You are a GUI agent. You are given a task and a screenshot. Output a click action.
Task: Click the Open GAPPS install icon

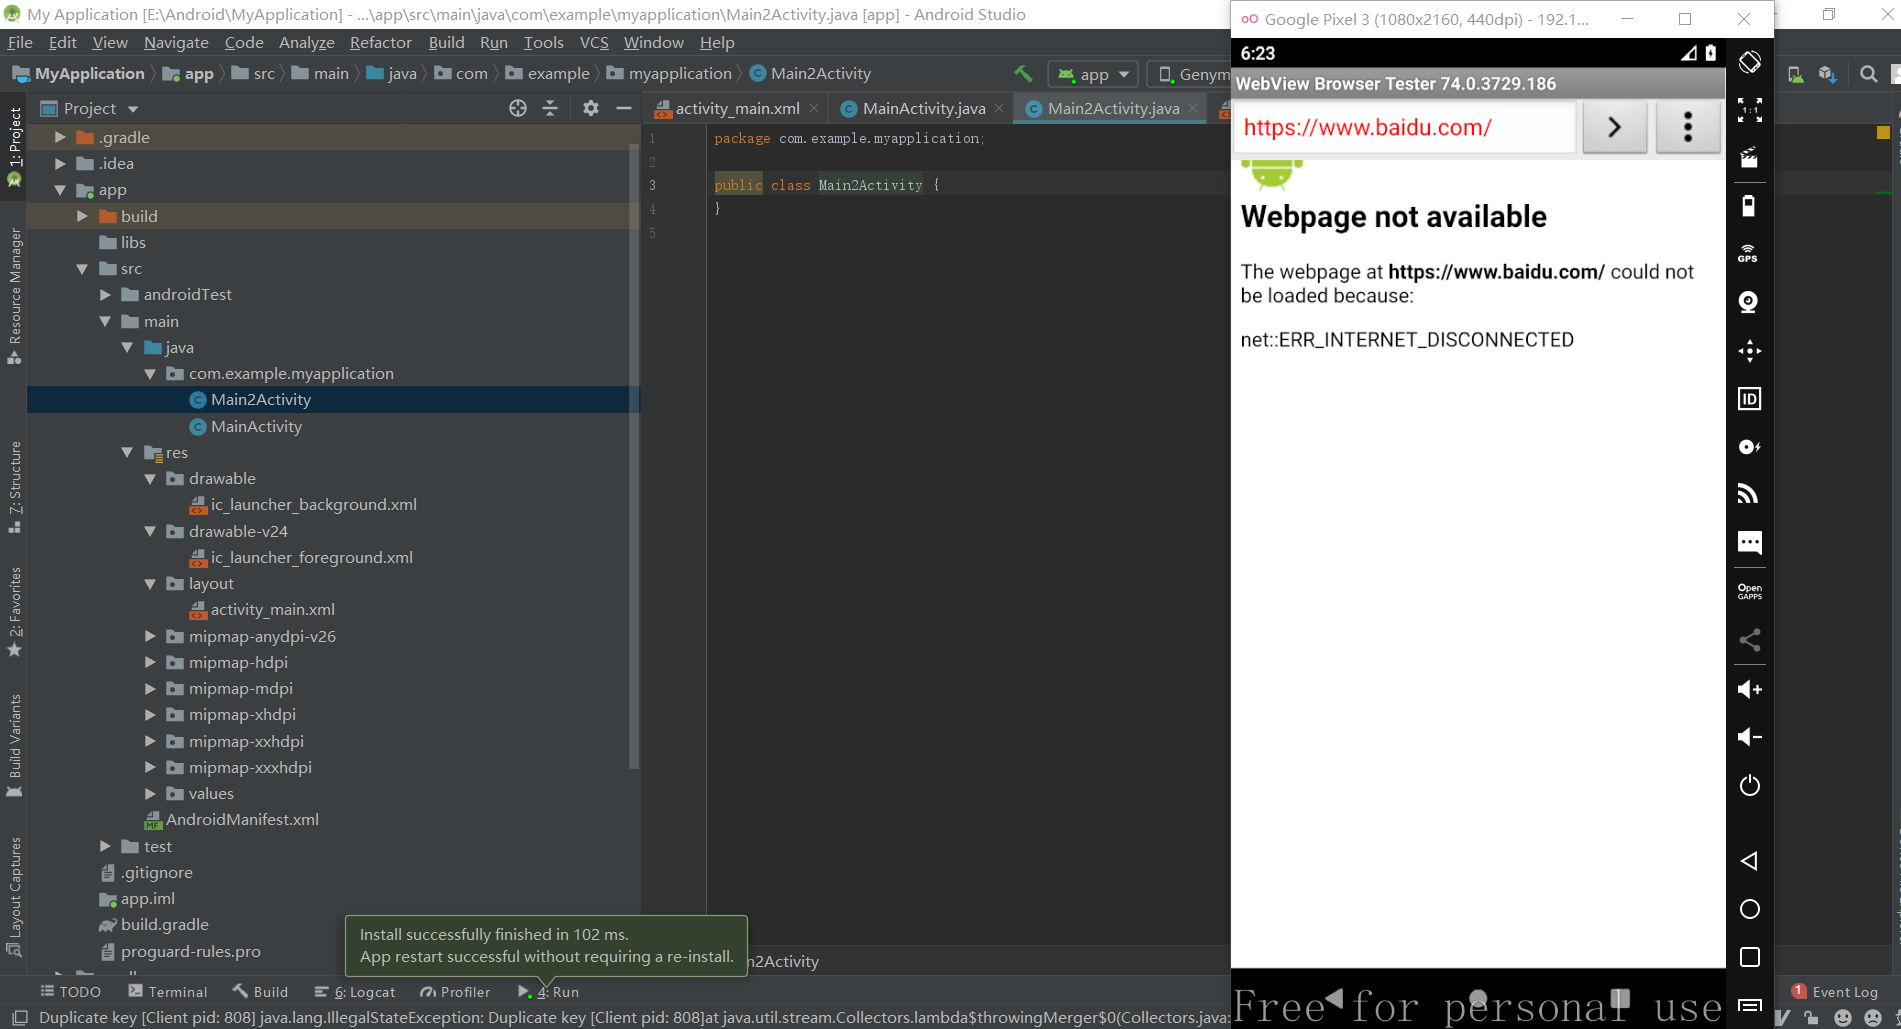click(x=1750, y=592)
